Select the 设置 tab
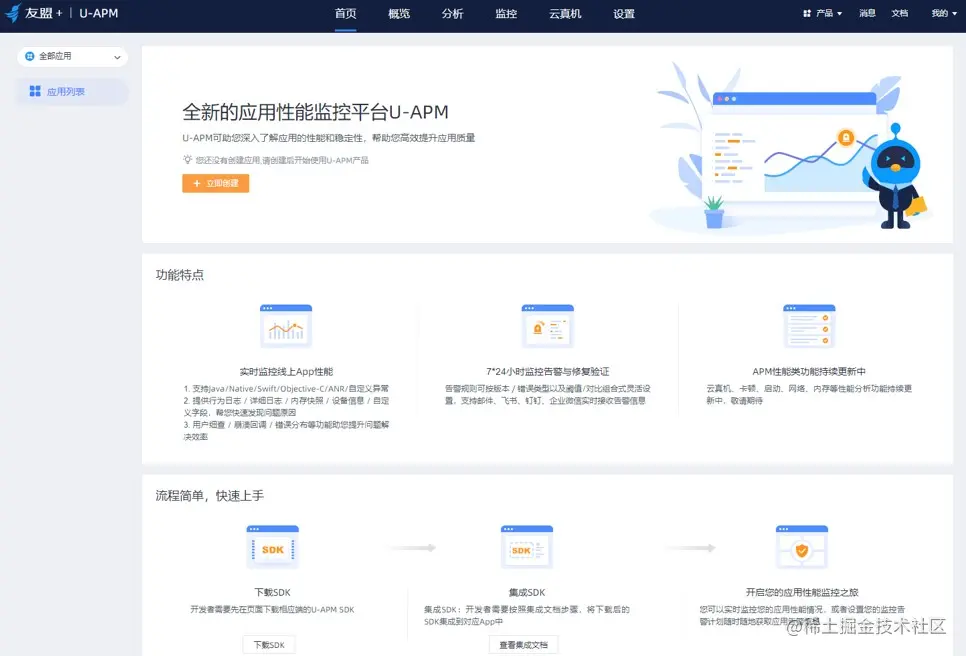Viewport: 966px width, 656px height. (x=623, y=14)
